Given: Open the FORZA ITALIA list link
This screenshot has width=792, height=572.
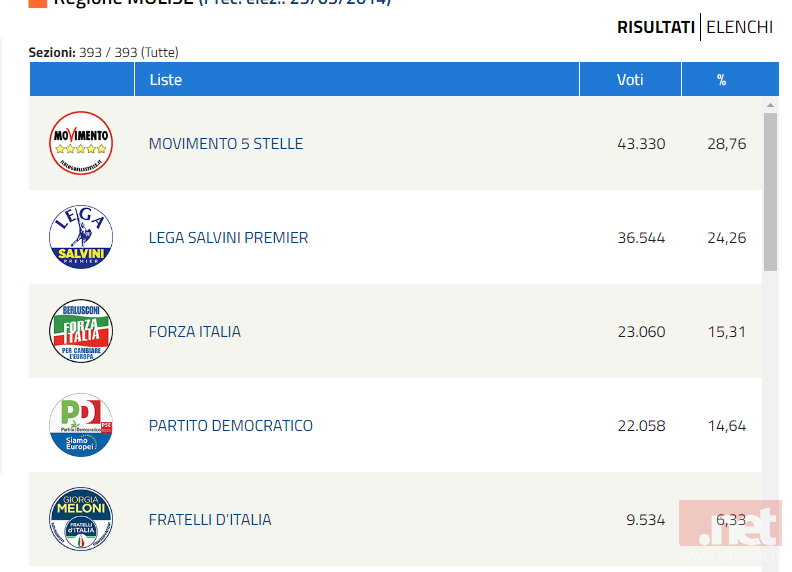Looking at the screenshot, I should pyautogui.click(x=194, y=332).
